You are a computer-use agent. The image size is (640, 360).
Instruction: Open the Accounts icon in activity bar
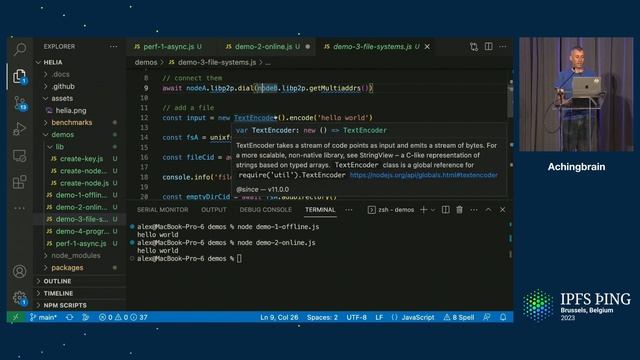(20, 271)
